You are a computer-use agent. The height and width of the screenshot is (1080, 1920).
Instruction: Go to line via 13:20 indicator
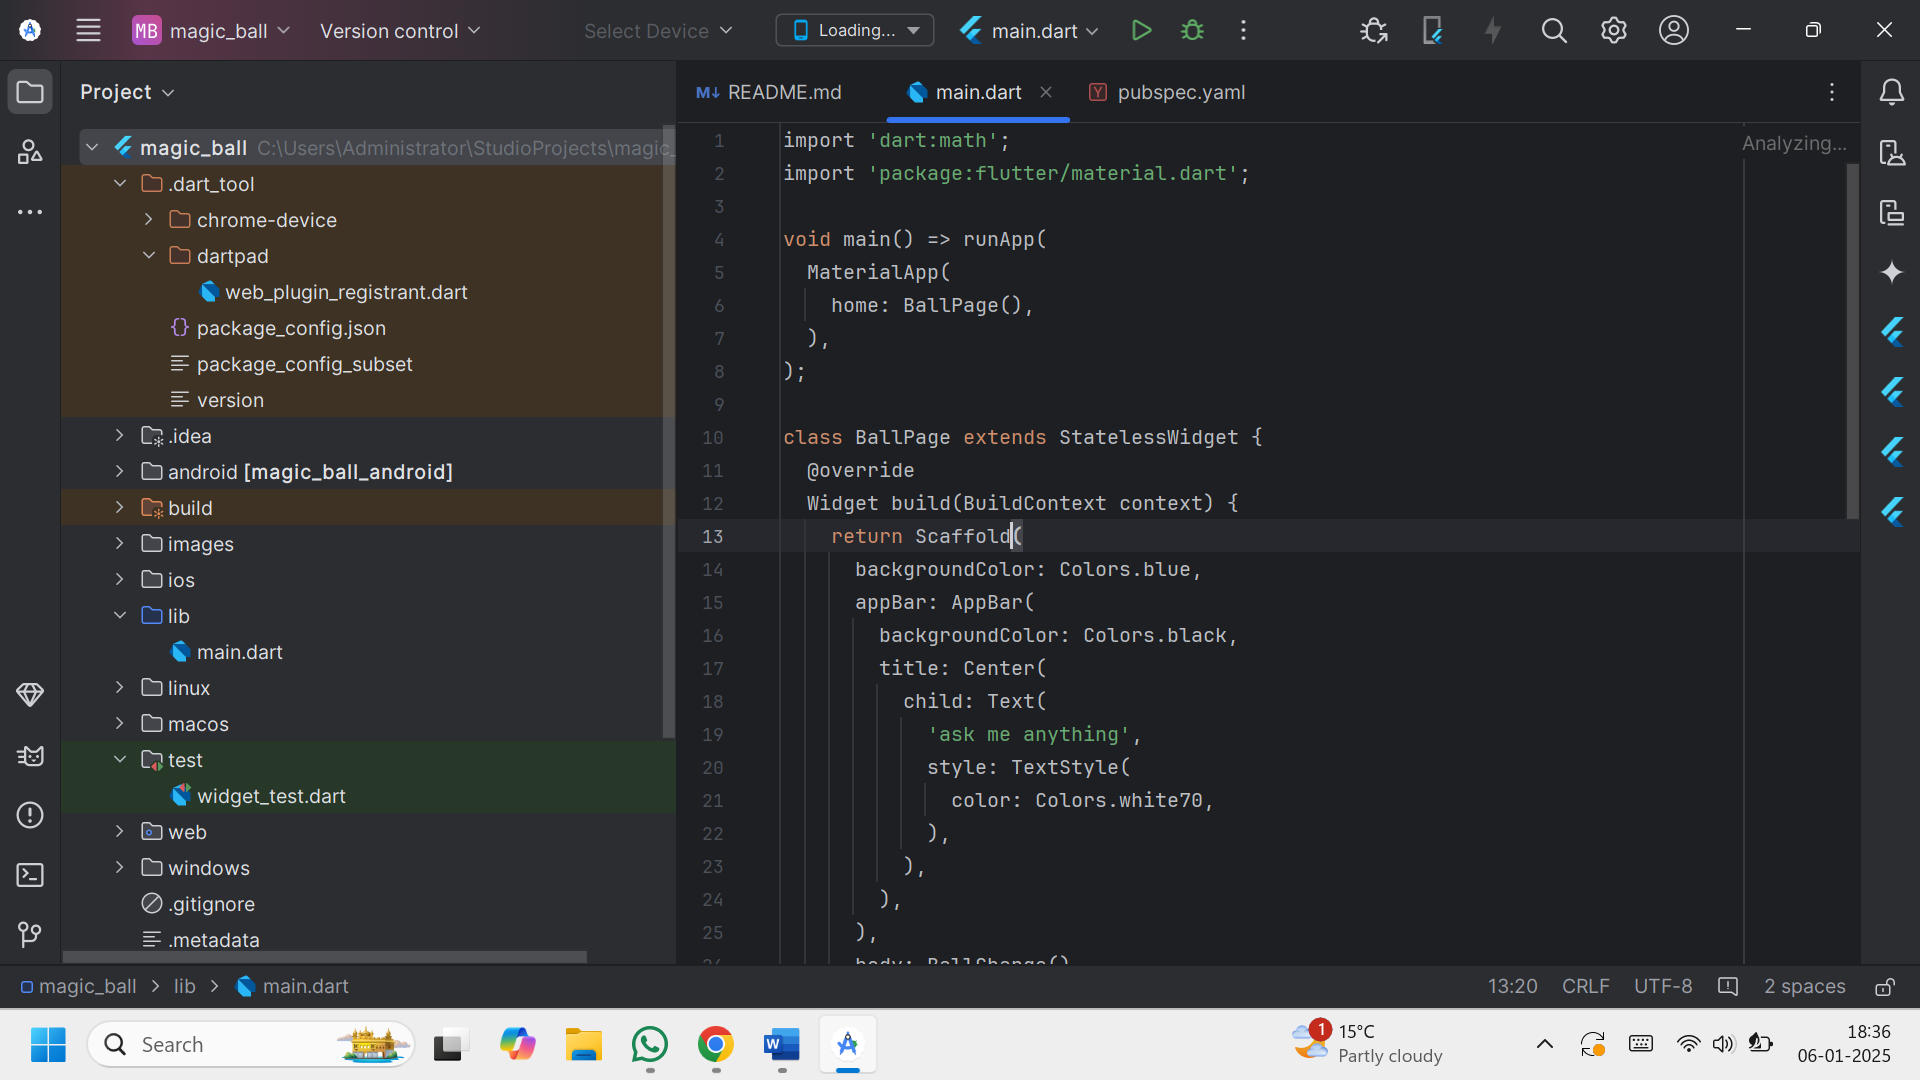pos(1512,986)
